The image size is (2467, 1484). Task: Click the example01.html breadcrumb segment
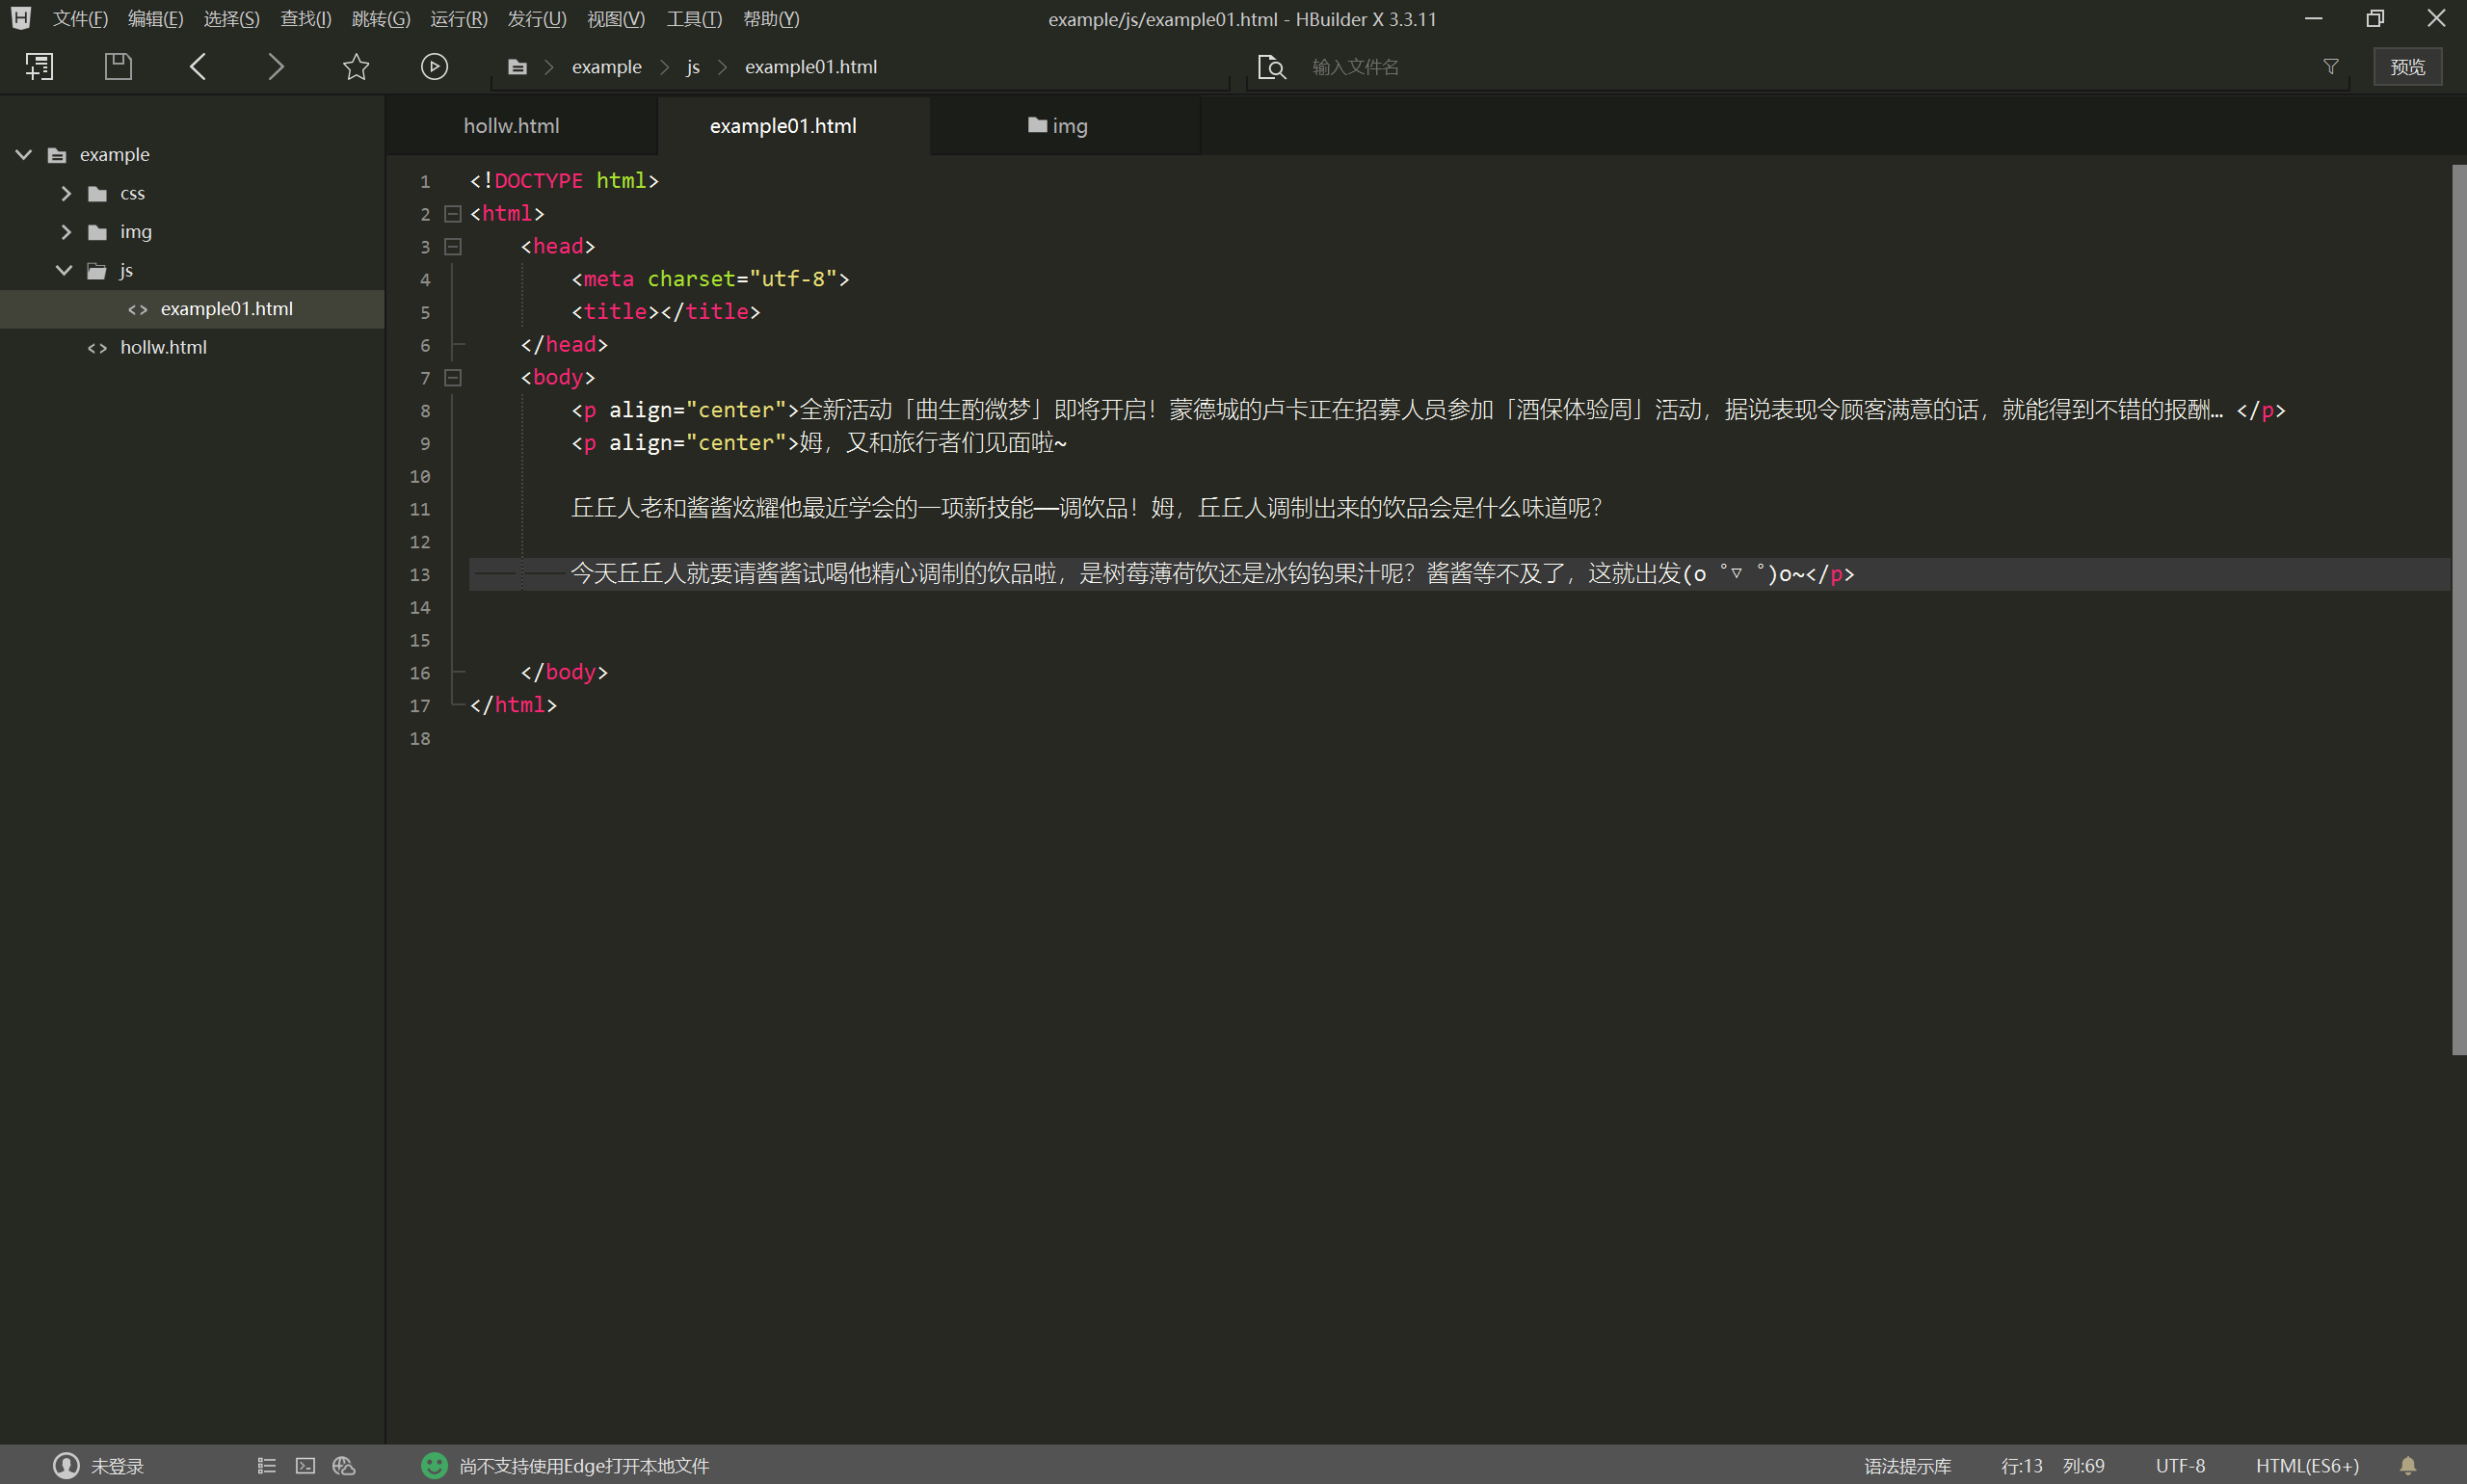[x=811, y=67]
